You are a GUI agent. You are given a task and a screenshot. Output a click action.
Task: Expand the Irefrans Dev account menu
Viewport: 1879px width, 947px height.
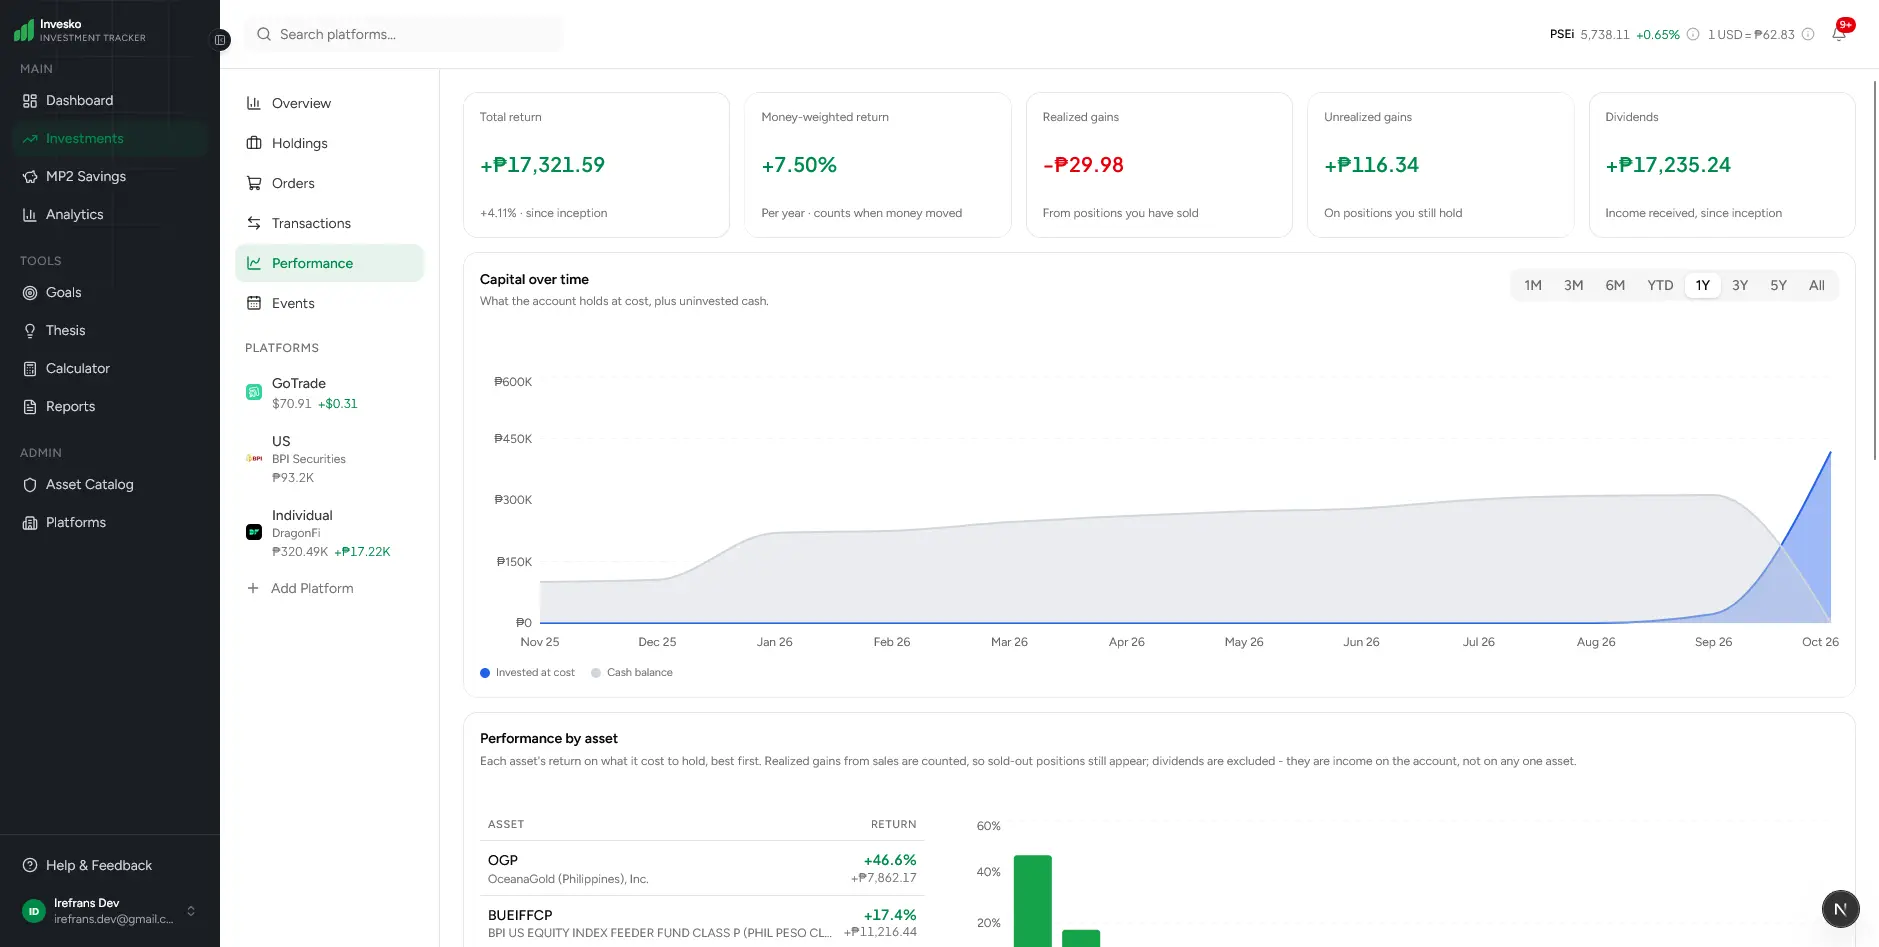click(x=110, y=911)
